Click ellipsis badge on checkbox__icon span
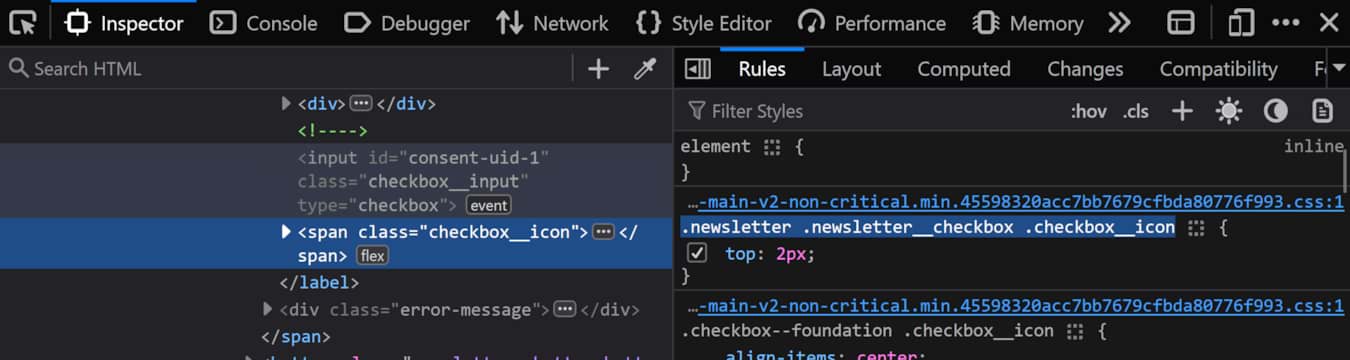 click(x=602, y=232)
